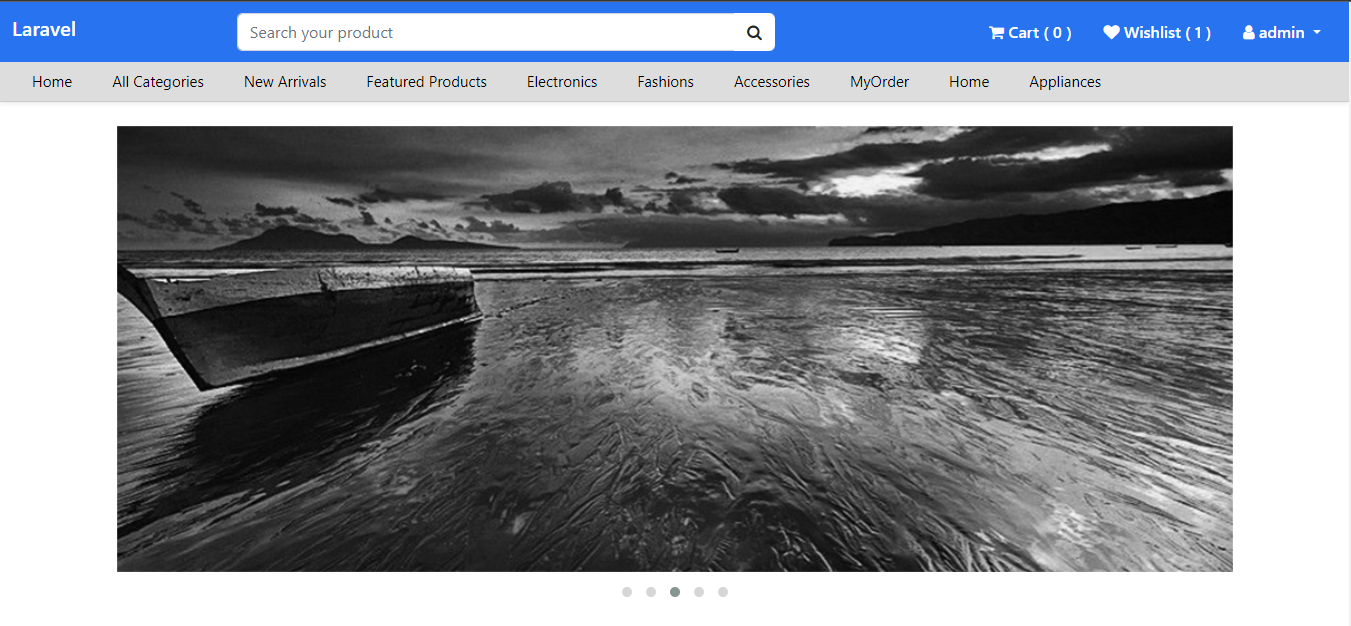
Task: Go to the Accessories category
Action: point(771,81)
